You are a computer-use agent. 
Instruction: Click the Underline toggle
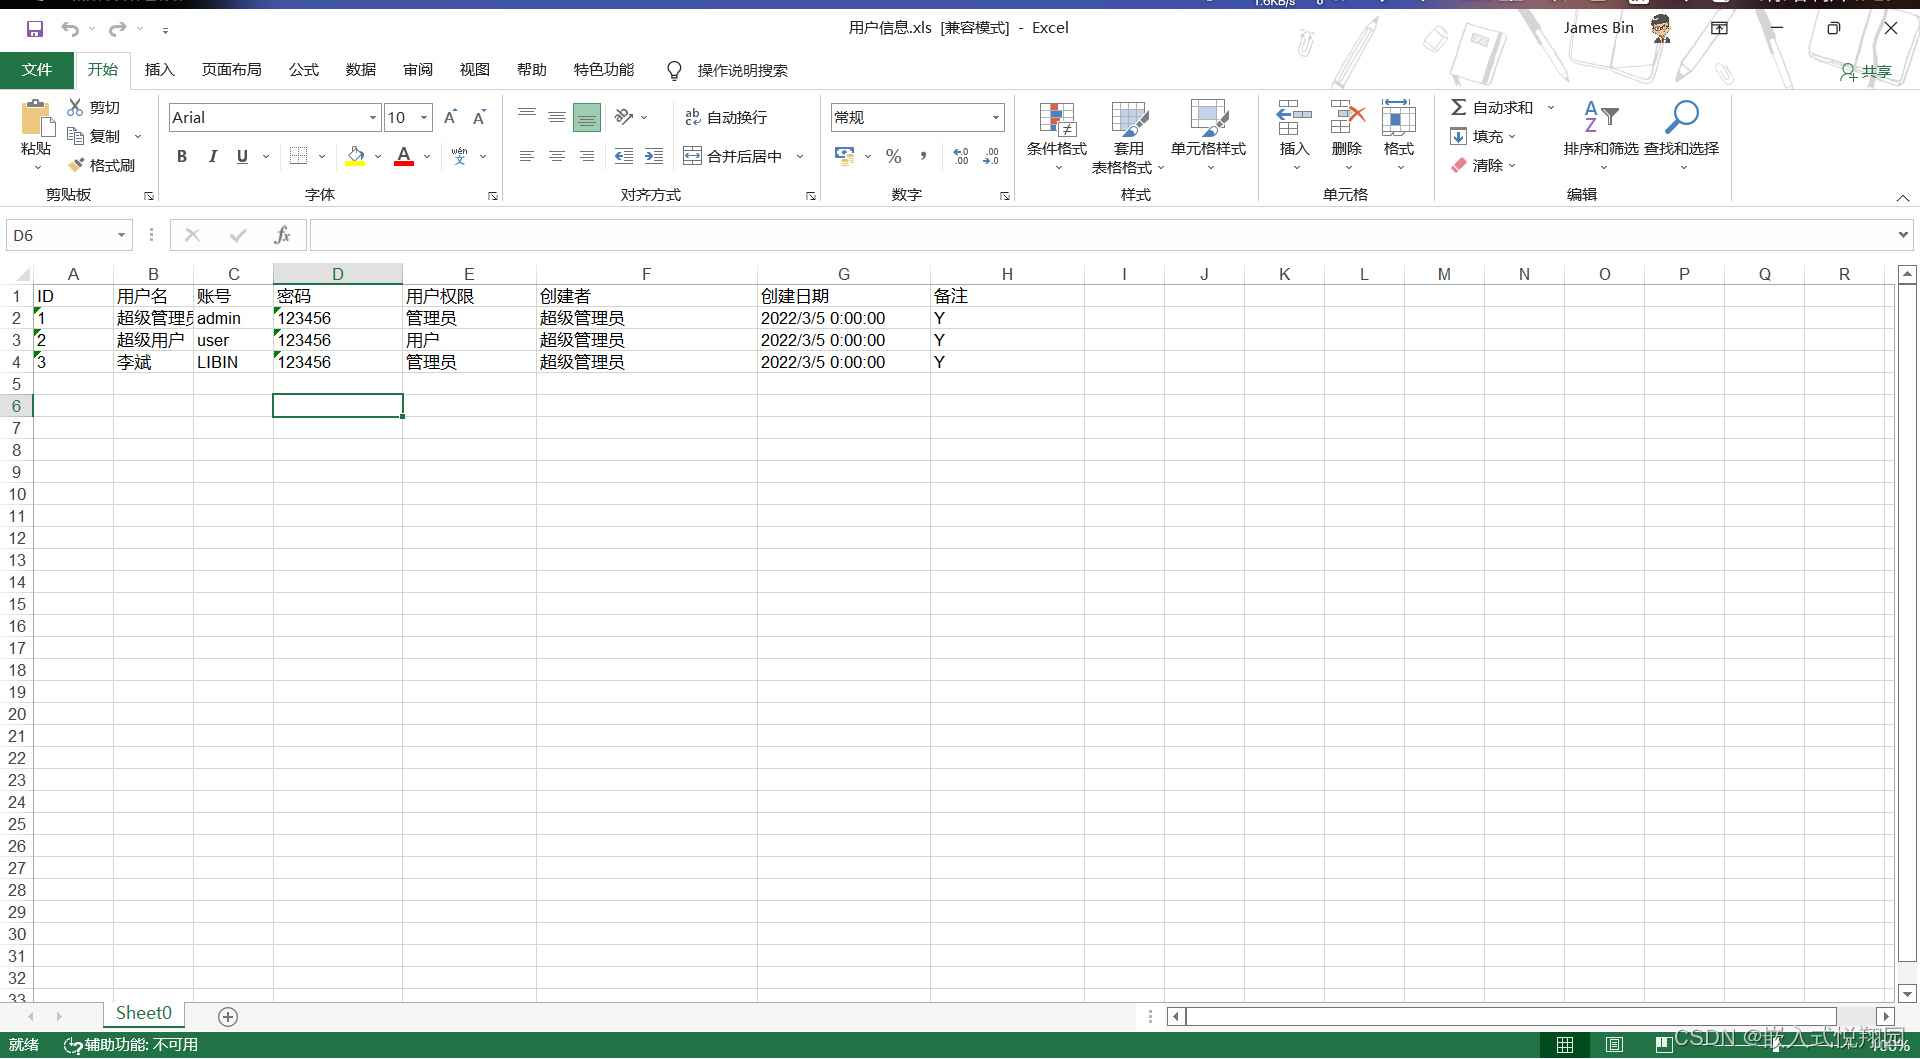(242, 156)
